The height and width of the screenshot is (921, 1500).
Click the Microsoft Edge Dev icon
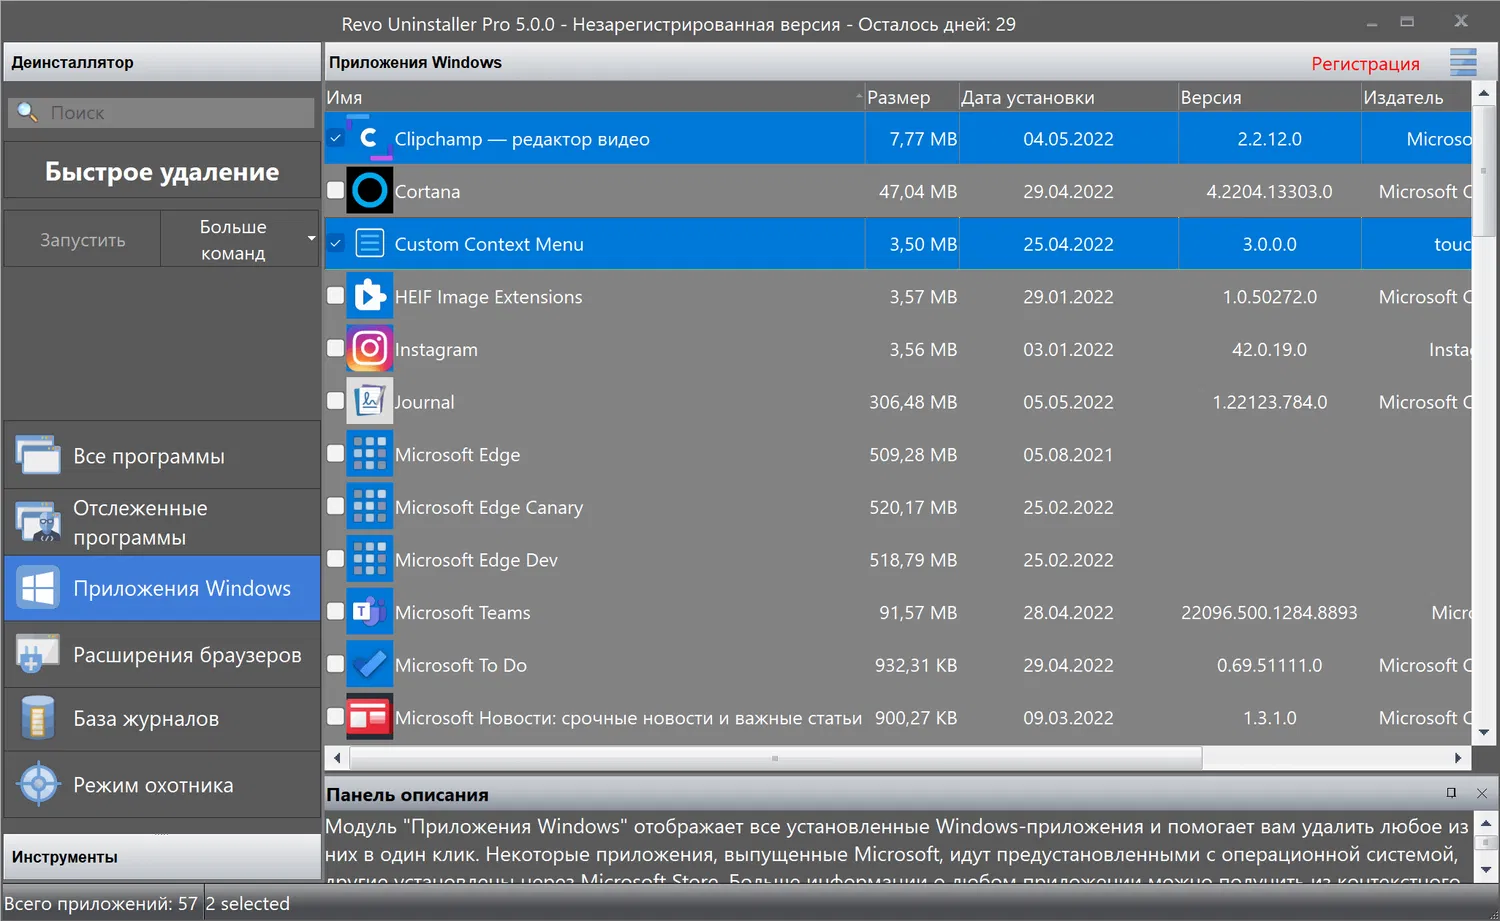(x=369, y=560)
